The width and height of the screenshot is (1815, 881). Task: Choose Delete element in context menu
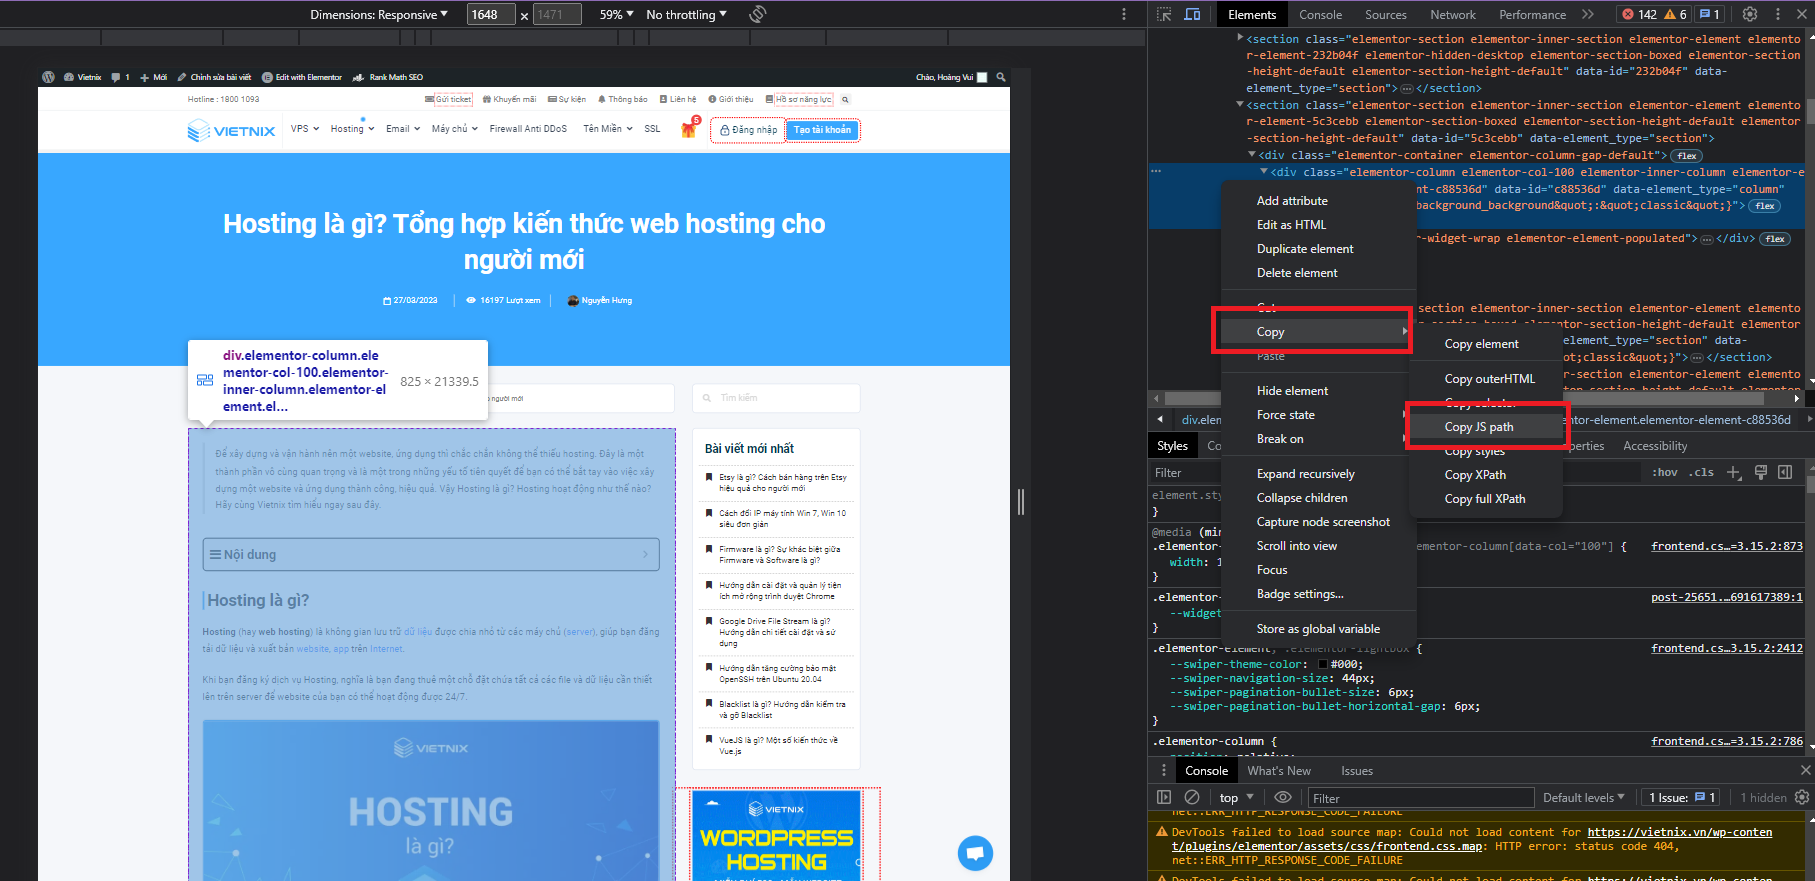click(1296, 273)
